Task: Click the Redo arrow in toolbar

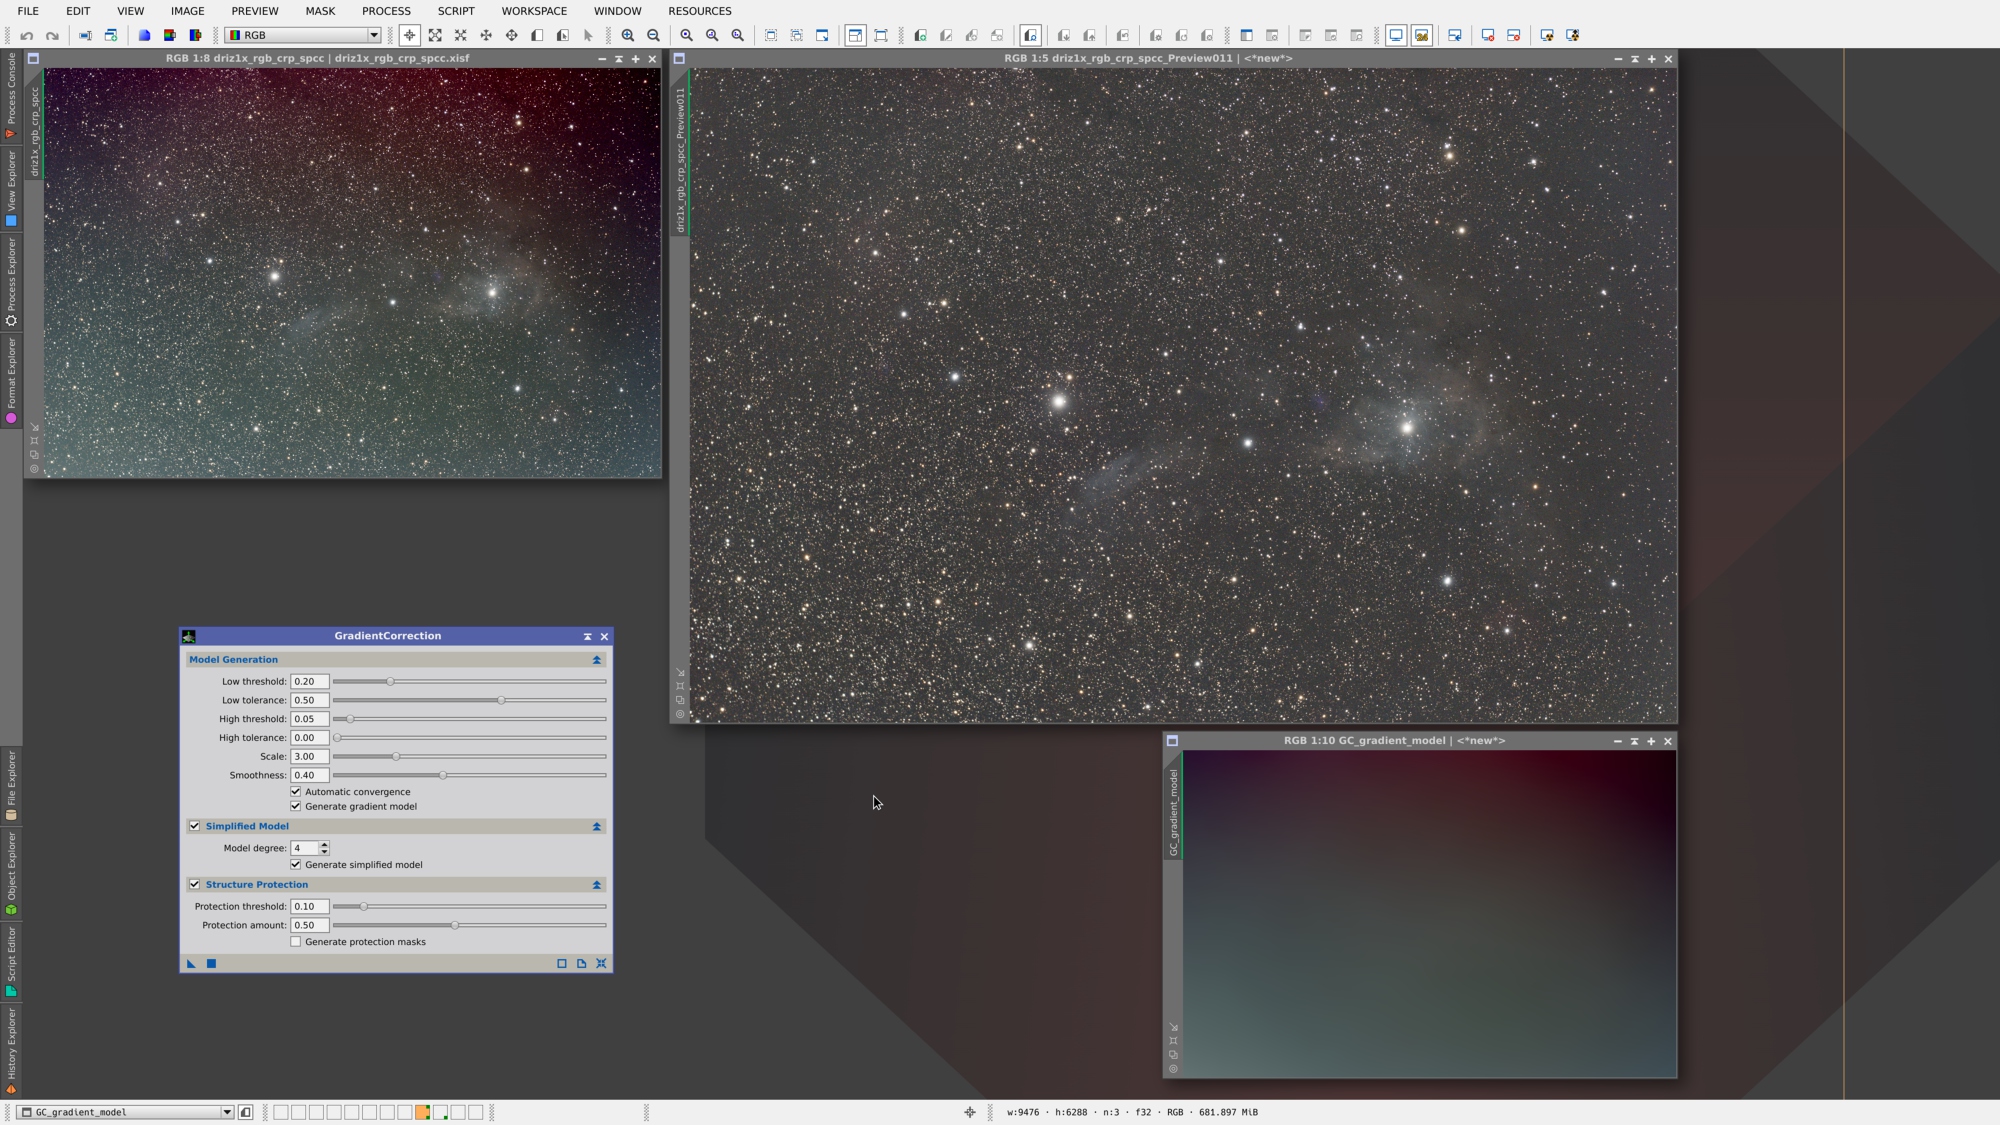Action: click(x=52, y=35)
